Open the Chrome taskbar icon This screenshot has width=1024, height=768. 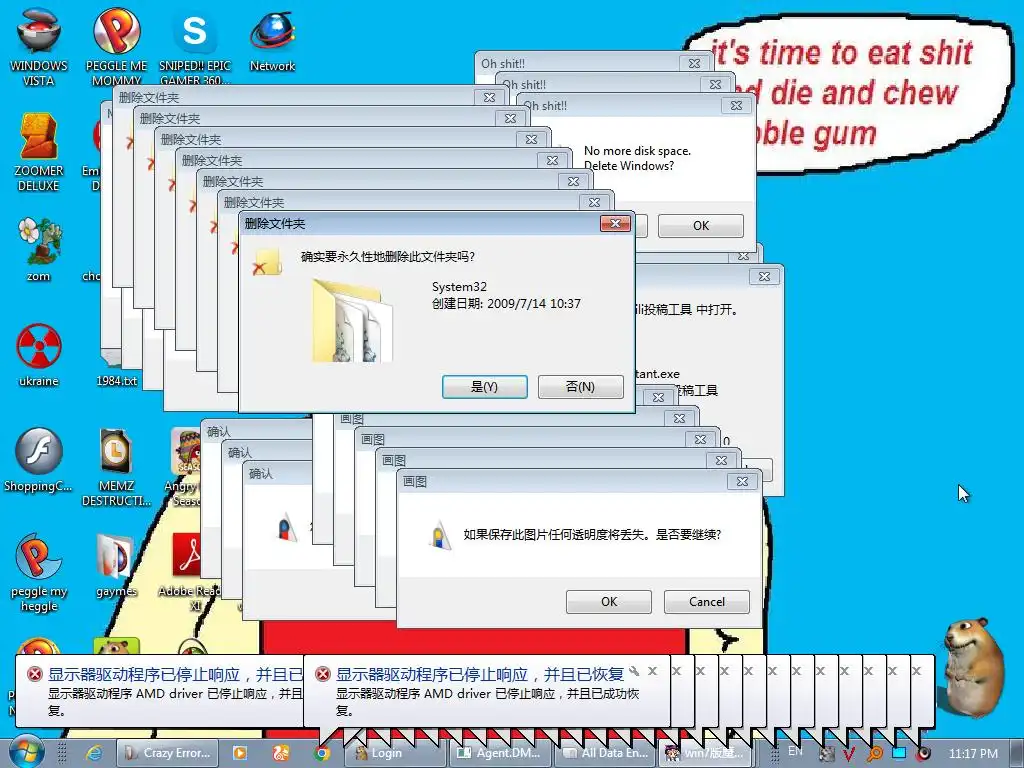tap(321, 753)
